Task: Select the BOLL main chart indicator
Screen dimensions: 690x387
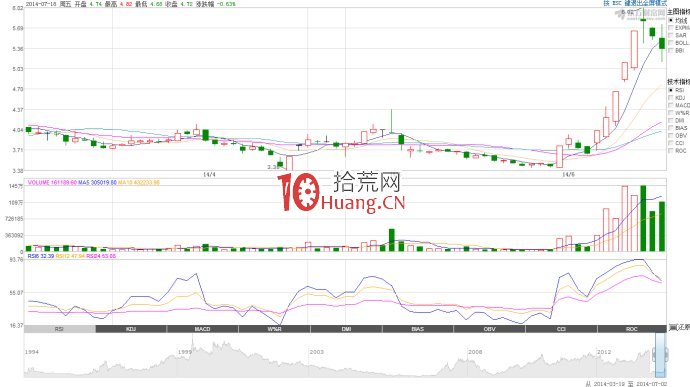Action: point(671,43)
